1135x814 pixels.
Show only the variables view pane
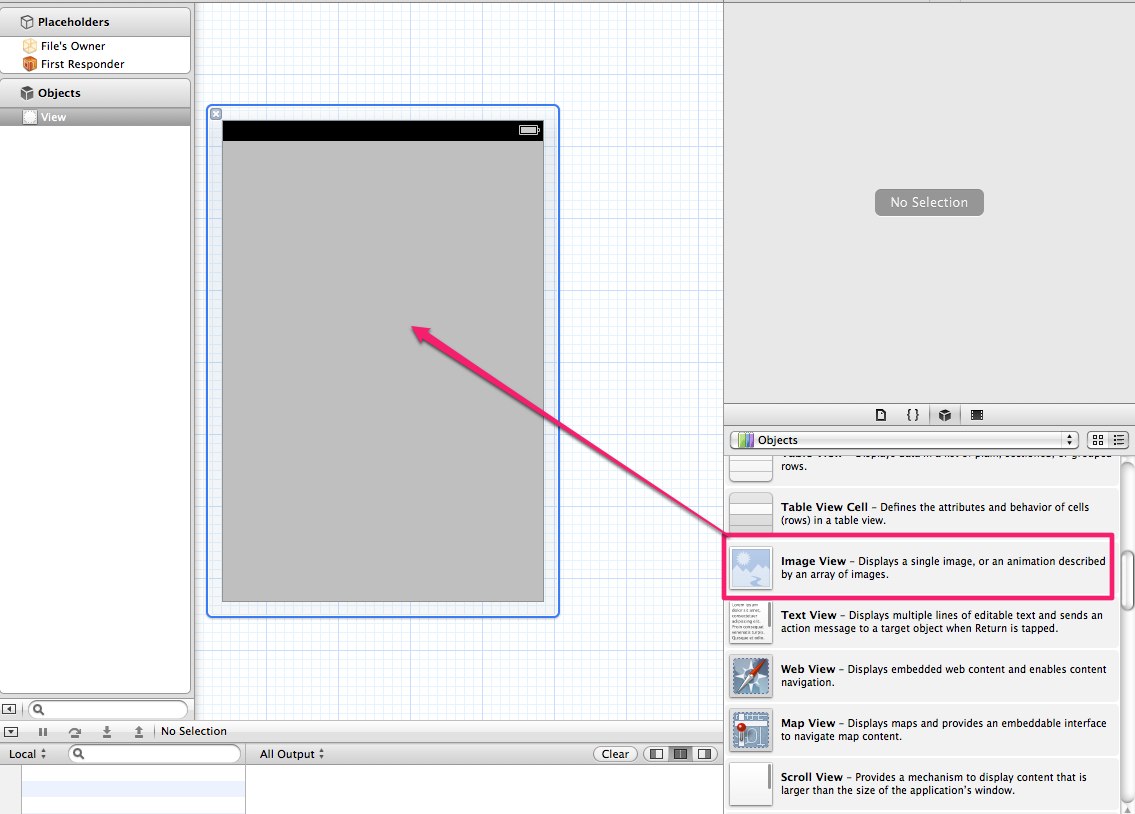[657, 754]
